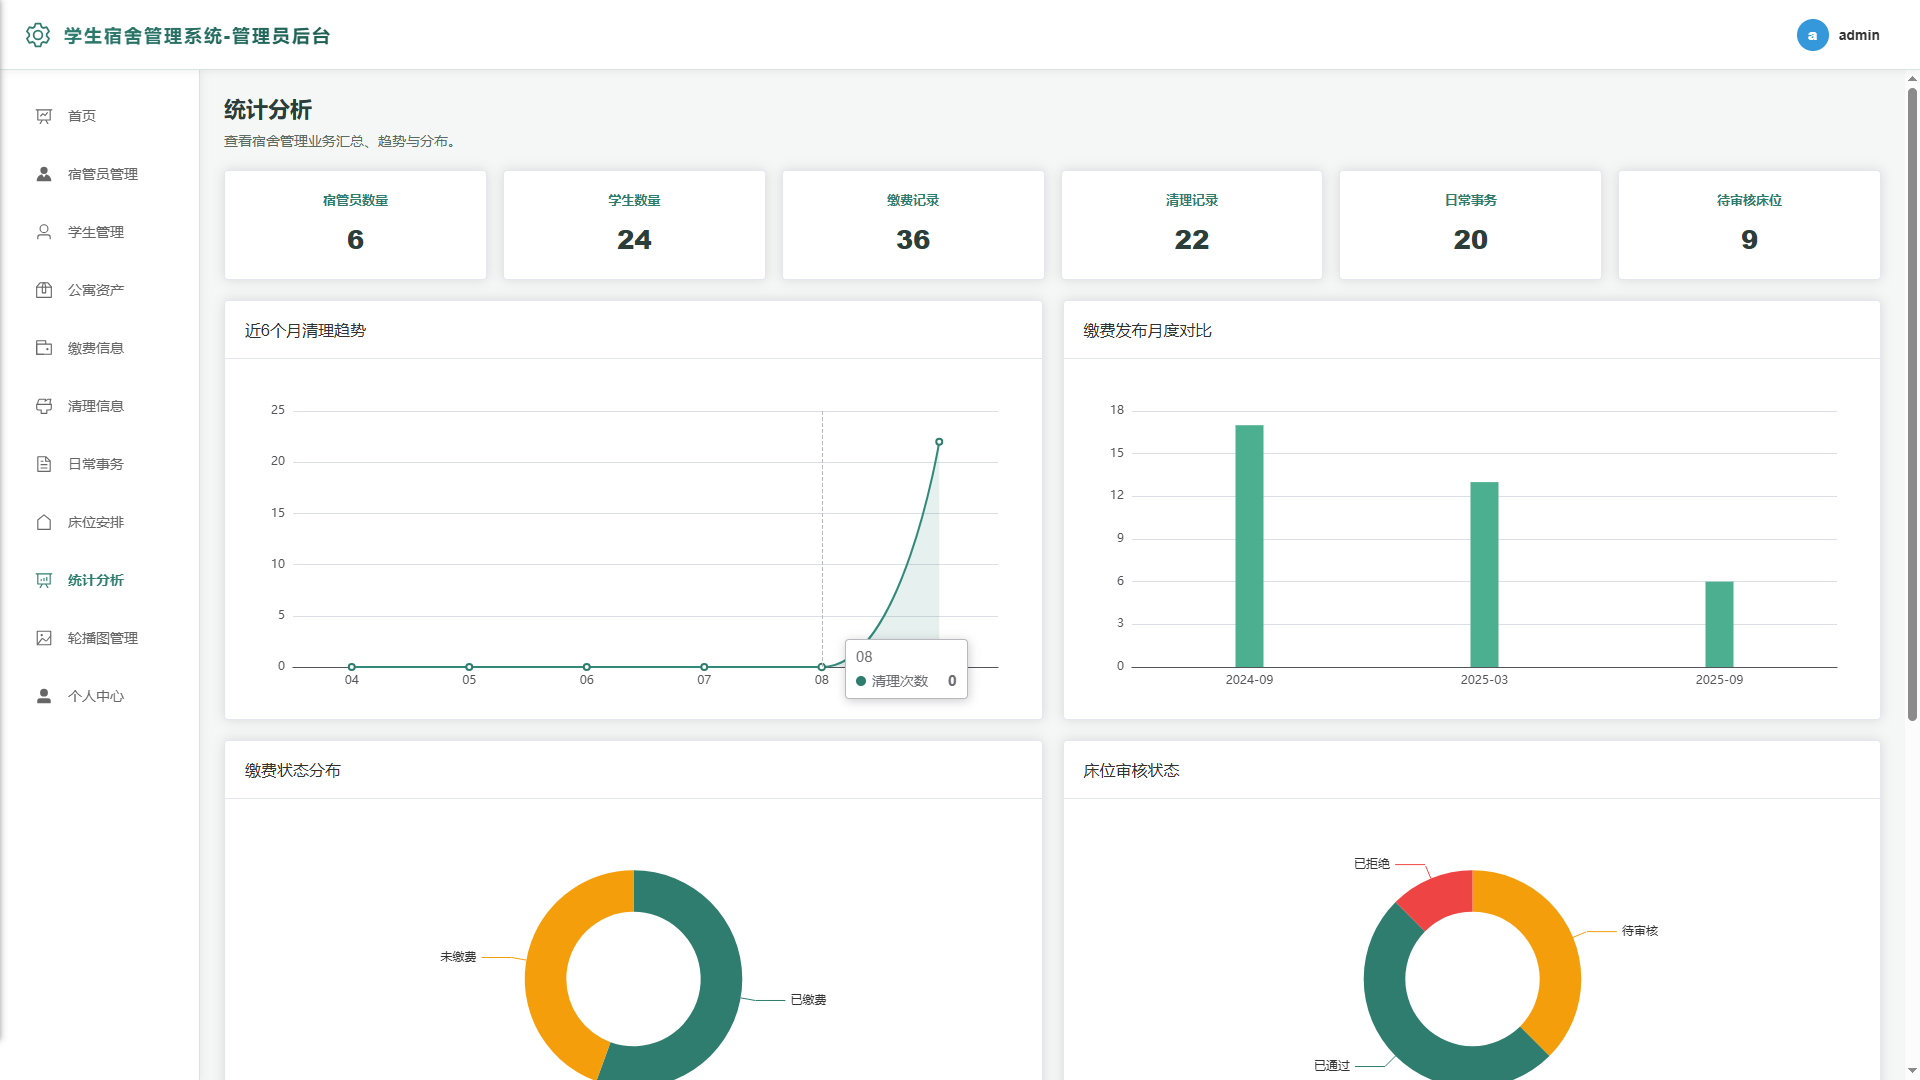Click the 2024-09 bar in 缴费发布月度对比
Screen dimensions: 1920x1080
tap(1249, 546)
